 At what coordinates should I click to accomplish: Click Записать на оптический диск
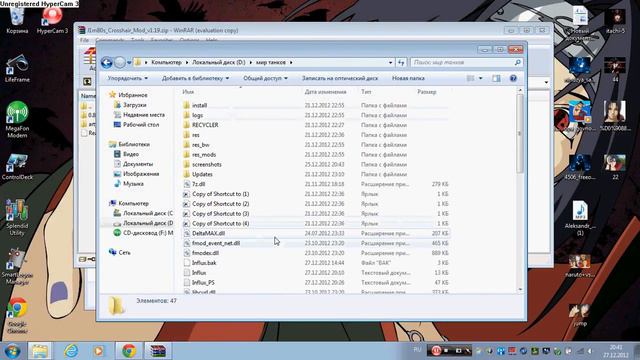tap(340, 78)
